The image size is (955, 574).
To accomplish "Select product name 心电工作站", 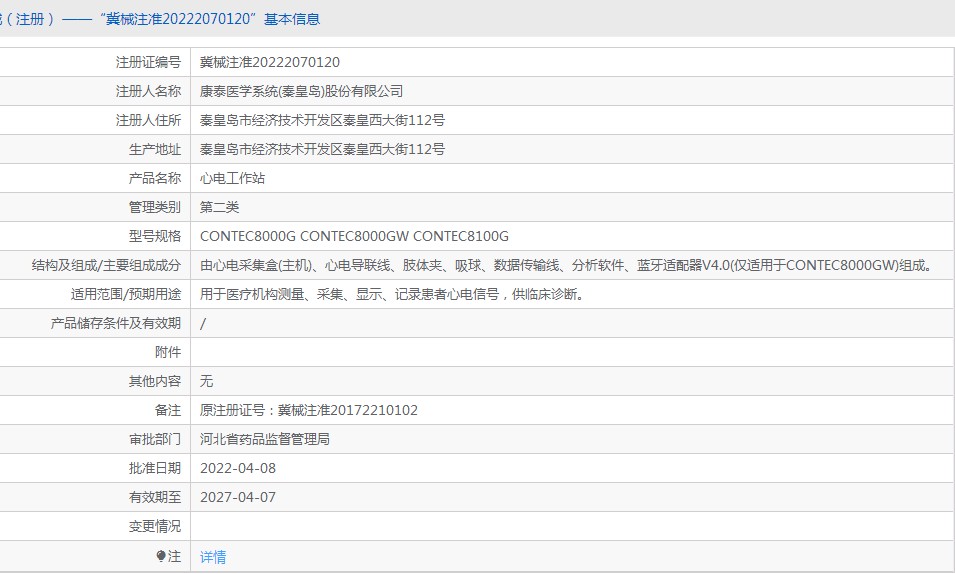I will pos(232,178).
